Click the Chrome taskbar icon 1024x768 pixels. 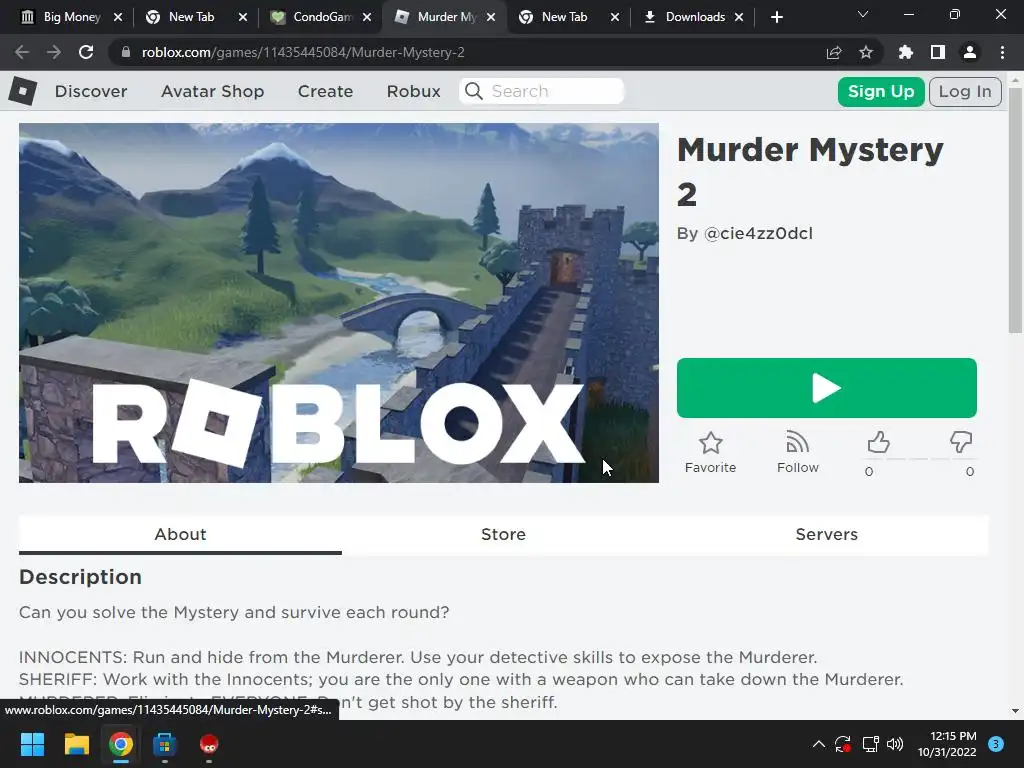(121, 744)
